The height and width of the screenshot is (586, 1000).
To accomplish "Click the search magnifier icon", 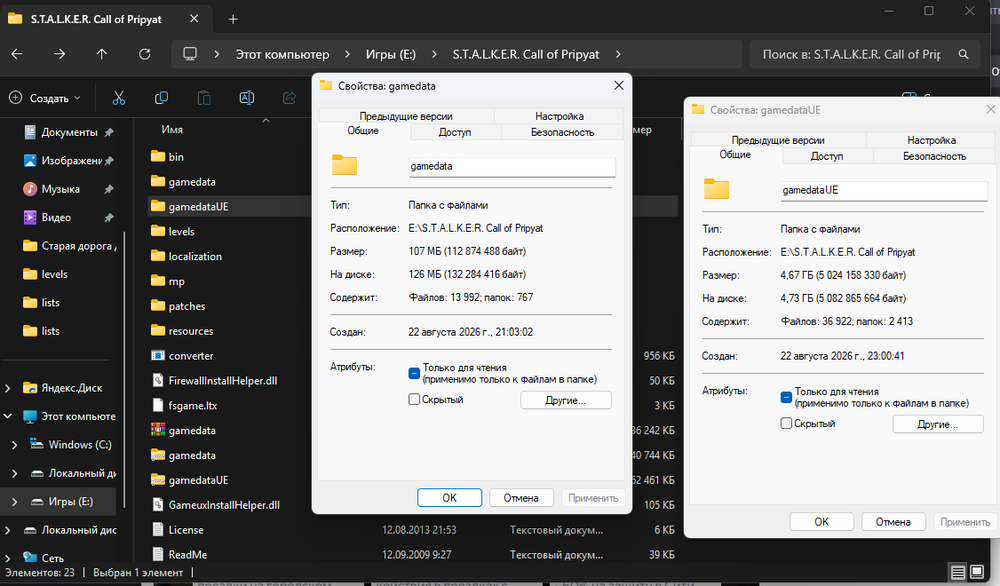I will click(964, 54).
